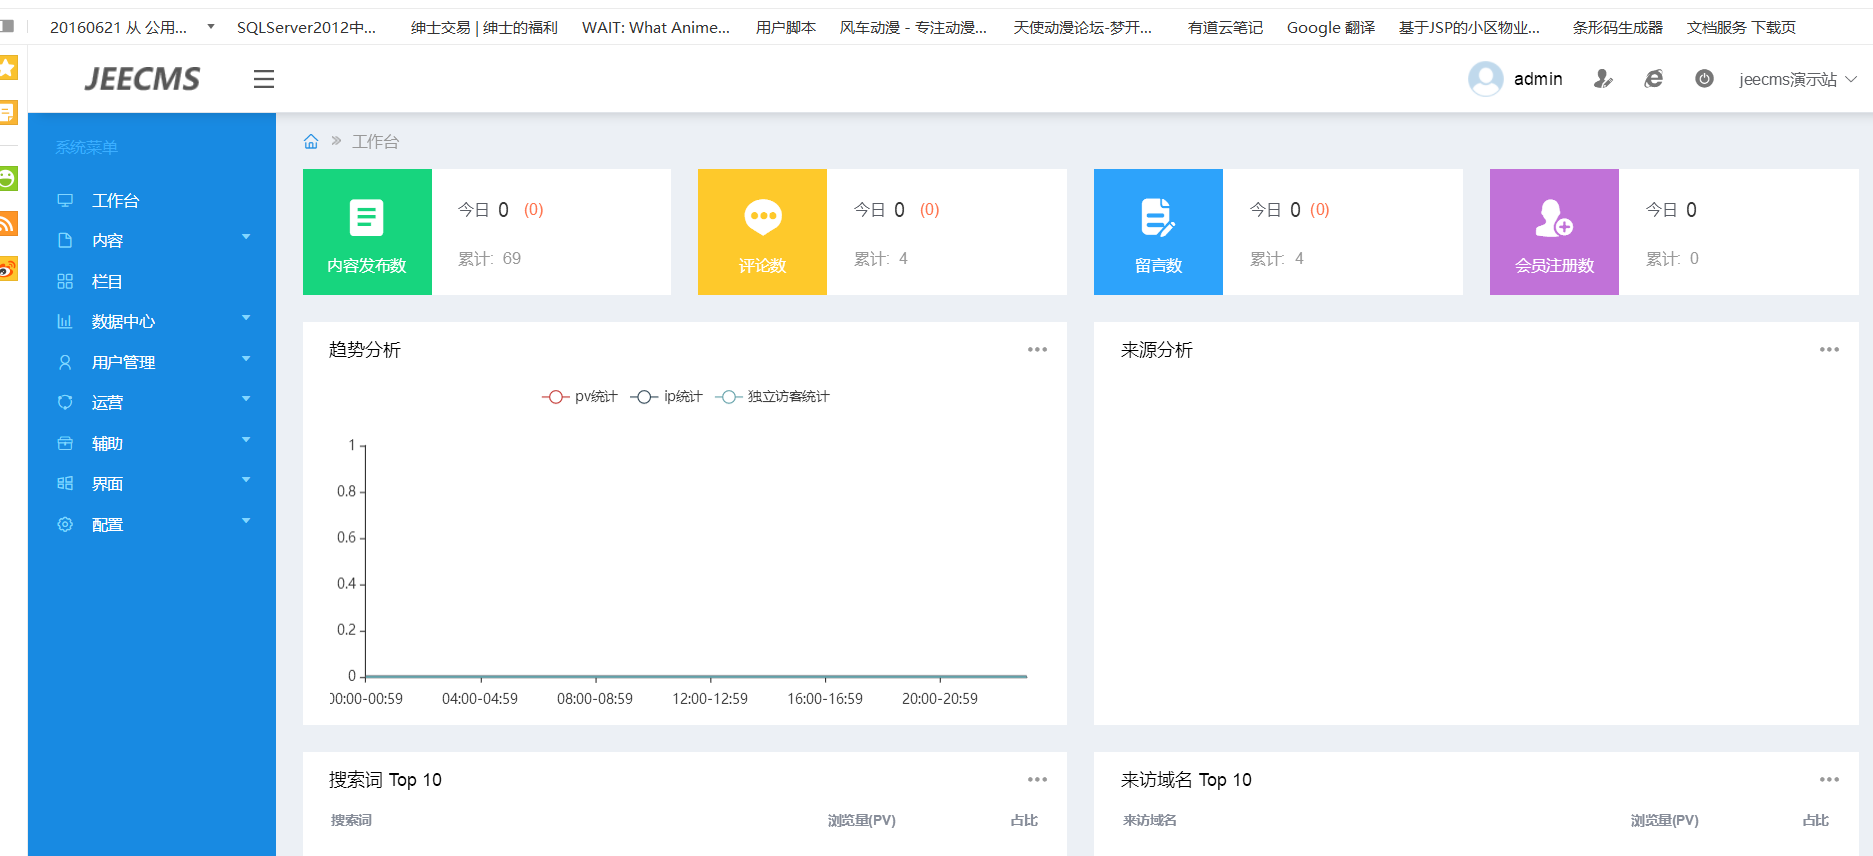Select 栏目 in the sidebar
The image size is (1873, 856).
pyautogui.click(x=107, y=282)
